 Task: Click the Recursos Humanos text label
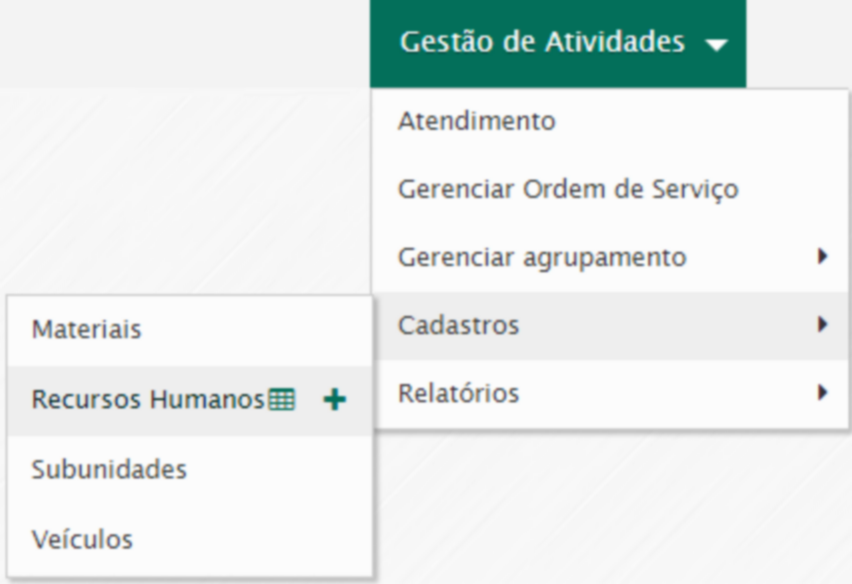(x=148, y=400)
